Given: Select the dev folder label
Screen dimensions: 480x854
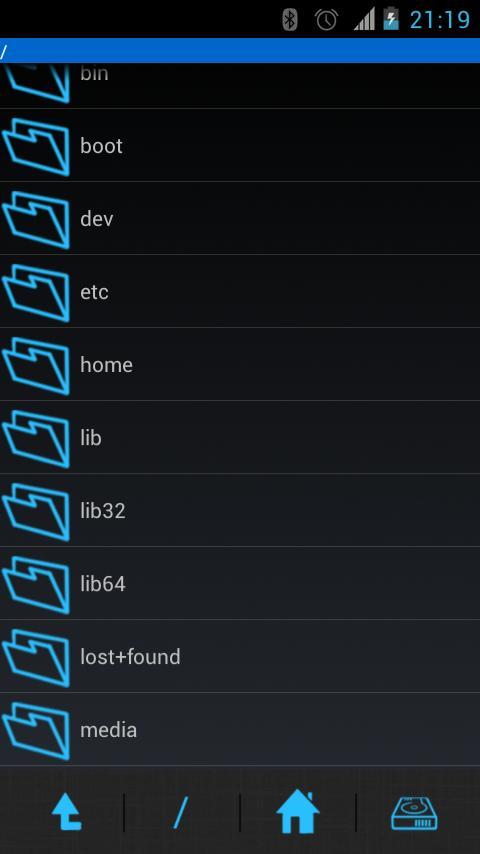Looking at the screenshot, I should [x=96, y=219].
